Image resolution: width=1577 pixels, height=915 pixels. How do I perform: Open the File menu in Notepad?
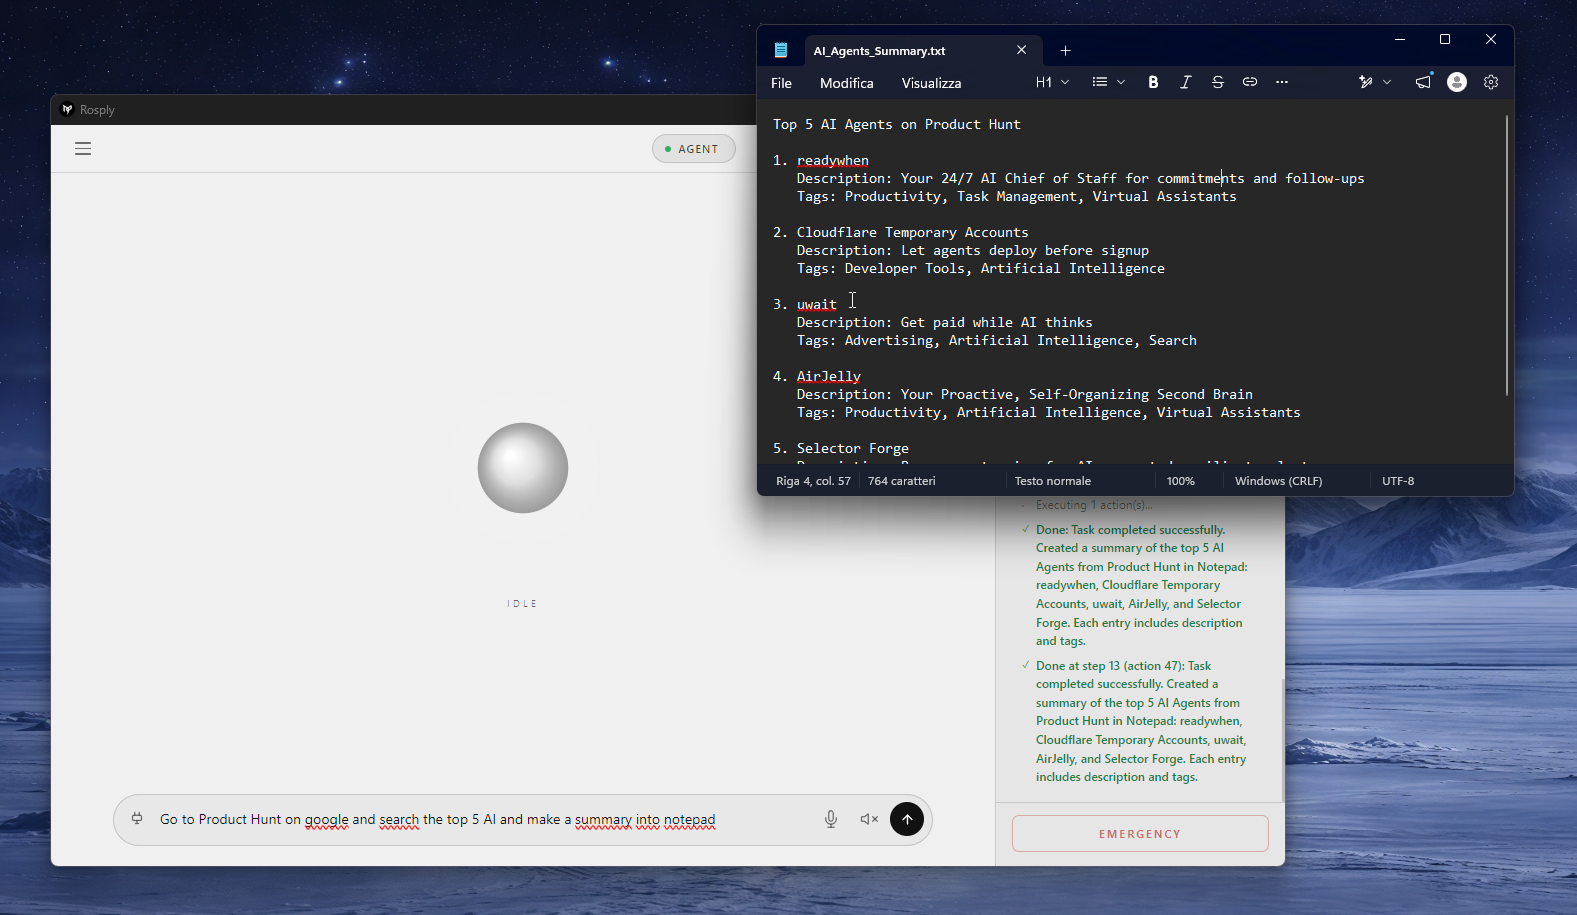click(782, 83)
